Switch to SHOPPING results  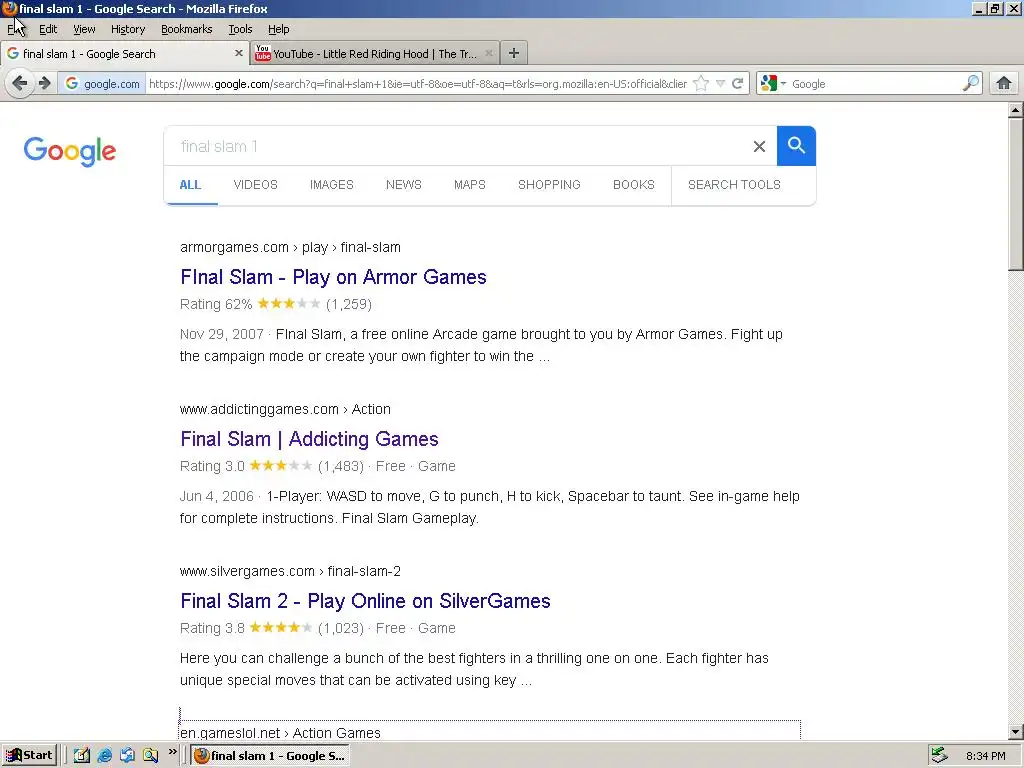point(549,185)
